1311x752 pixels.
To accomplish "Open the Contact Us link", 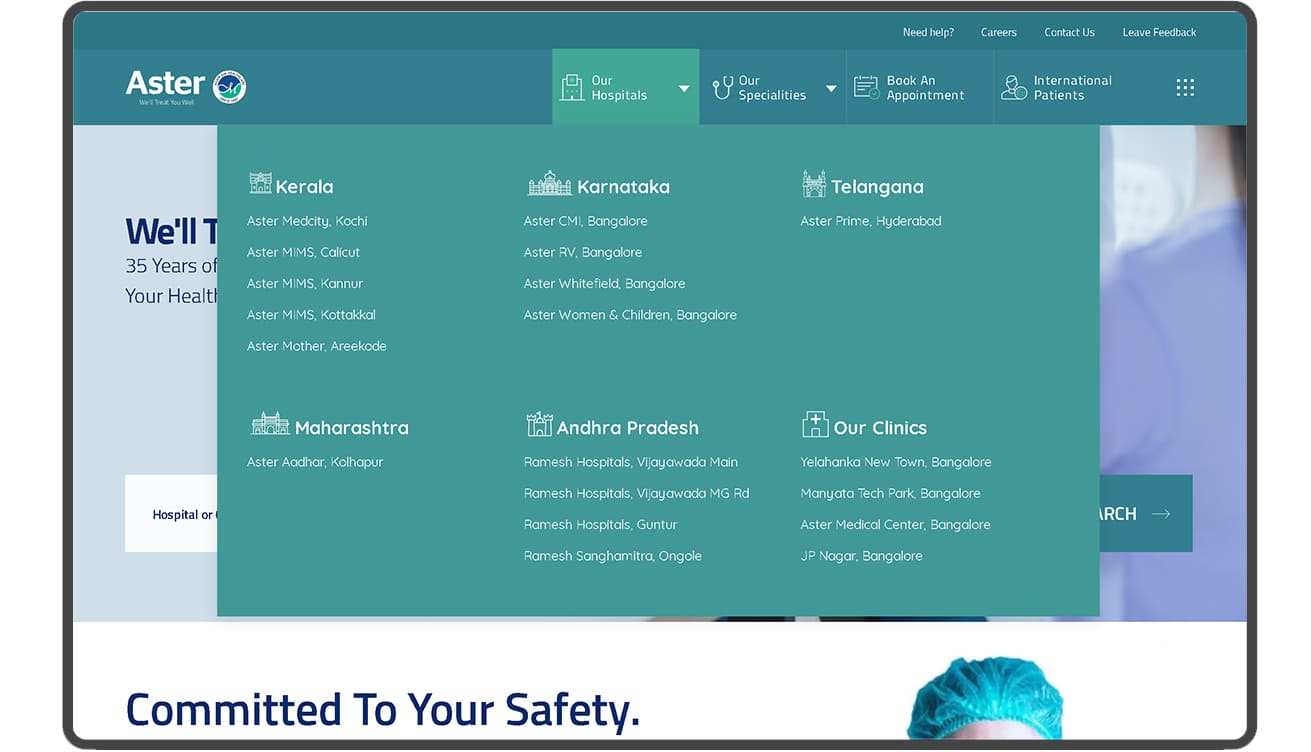I will [x=1069, y=32].
